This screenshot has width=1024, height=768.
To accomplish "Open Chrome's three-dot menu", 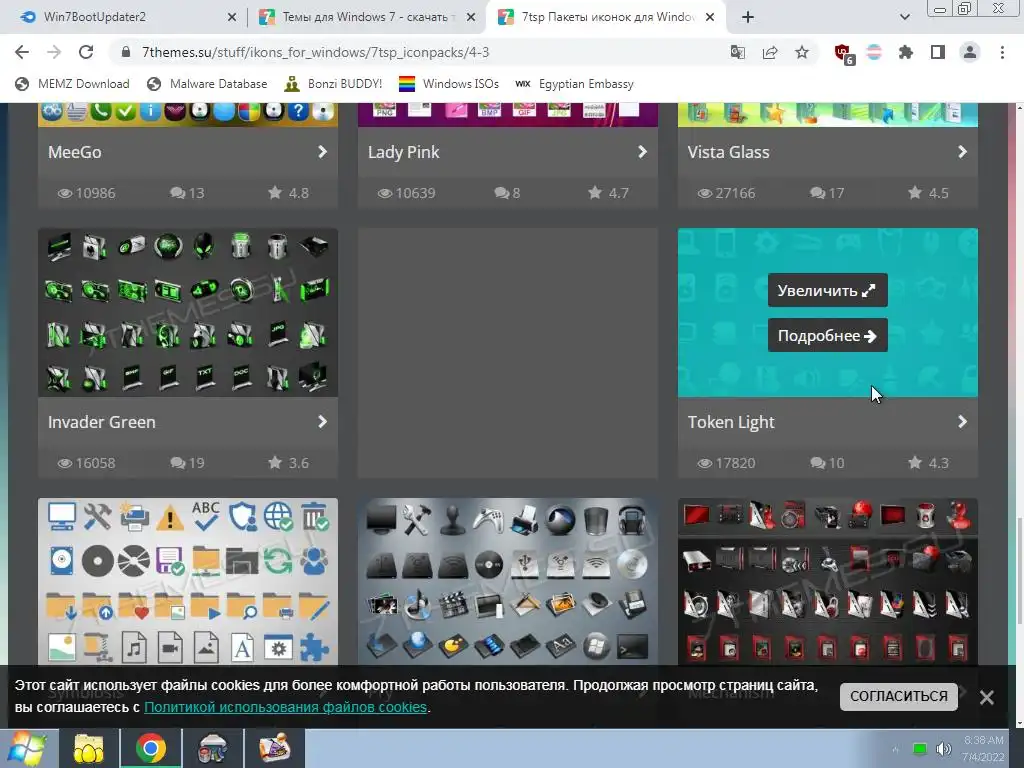I will click(x=1002, y=52).
